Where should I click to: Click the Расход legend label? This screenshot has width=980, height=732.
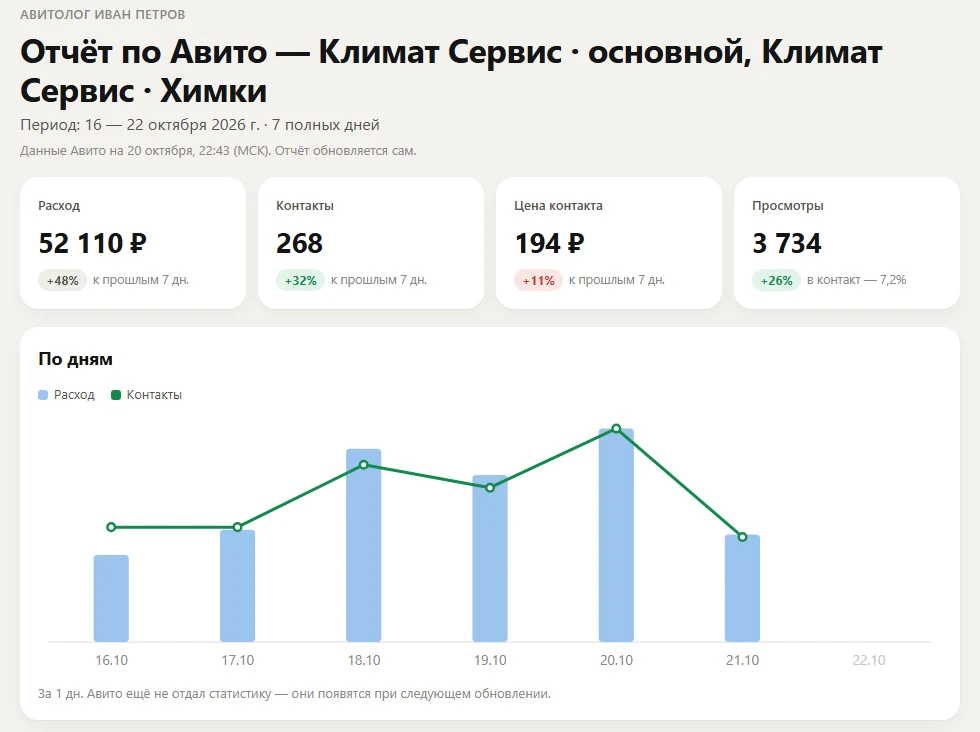pyautogui.click(x=74, y=395)
